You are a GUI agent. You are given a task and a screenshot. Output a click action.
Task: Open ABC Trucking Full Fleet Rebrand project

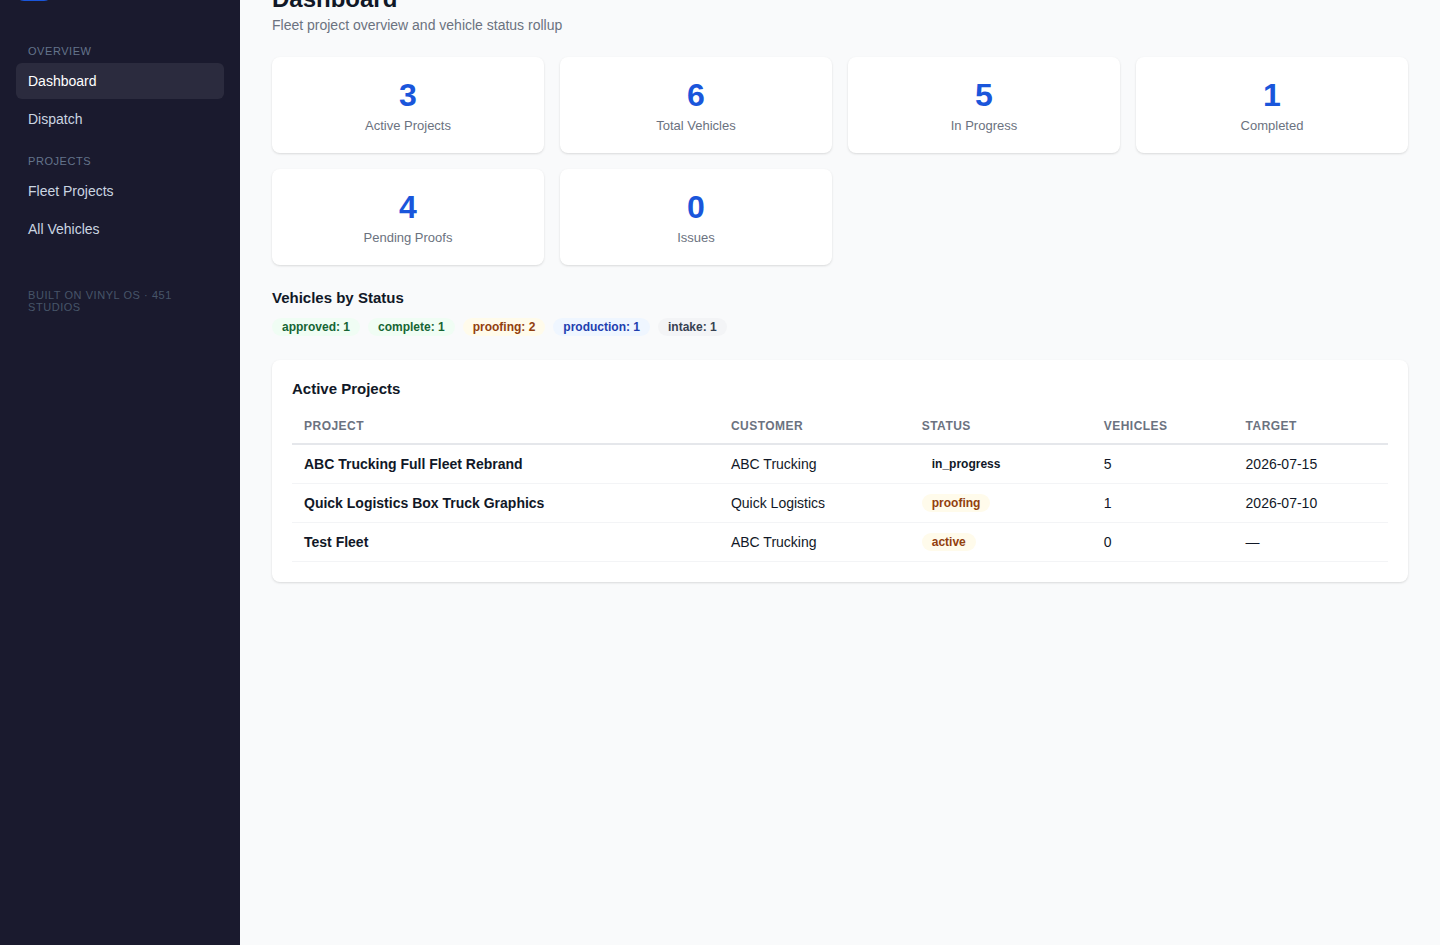pos(413,464)
